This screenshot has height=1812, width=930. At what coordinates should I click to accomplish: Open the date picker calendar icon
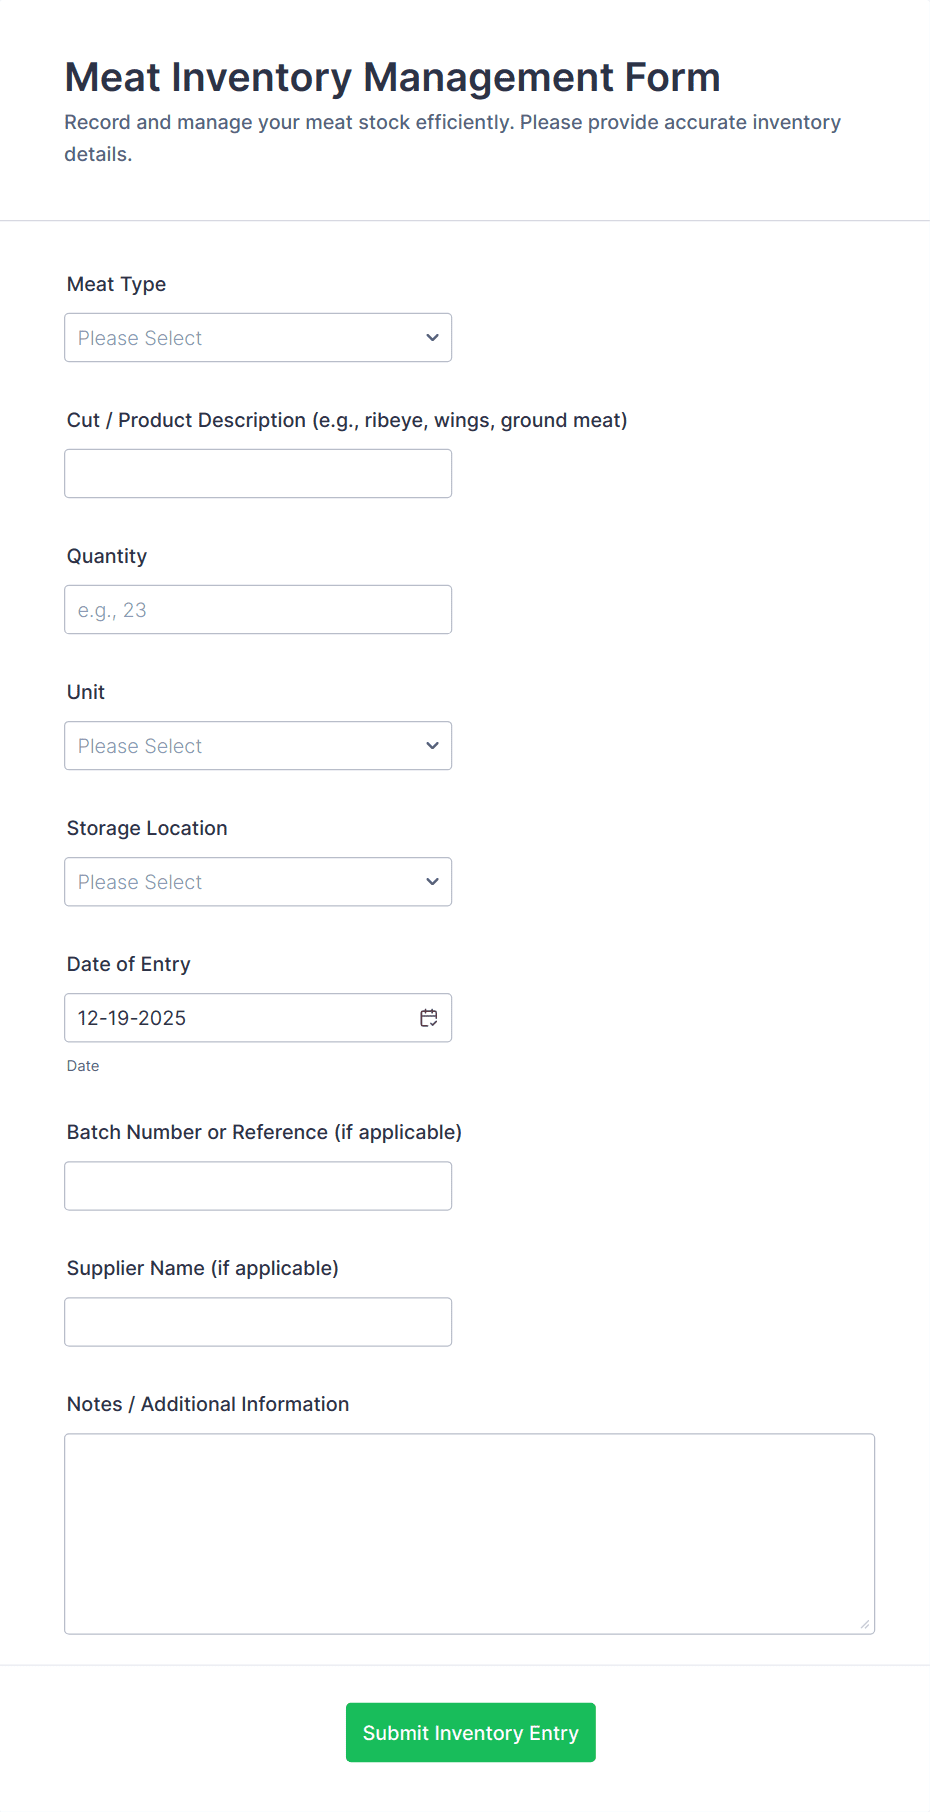click(429, 1017)
